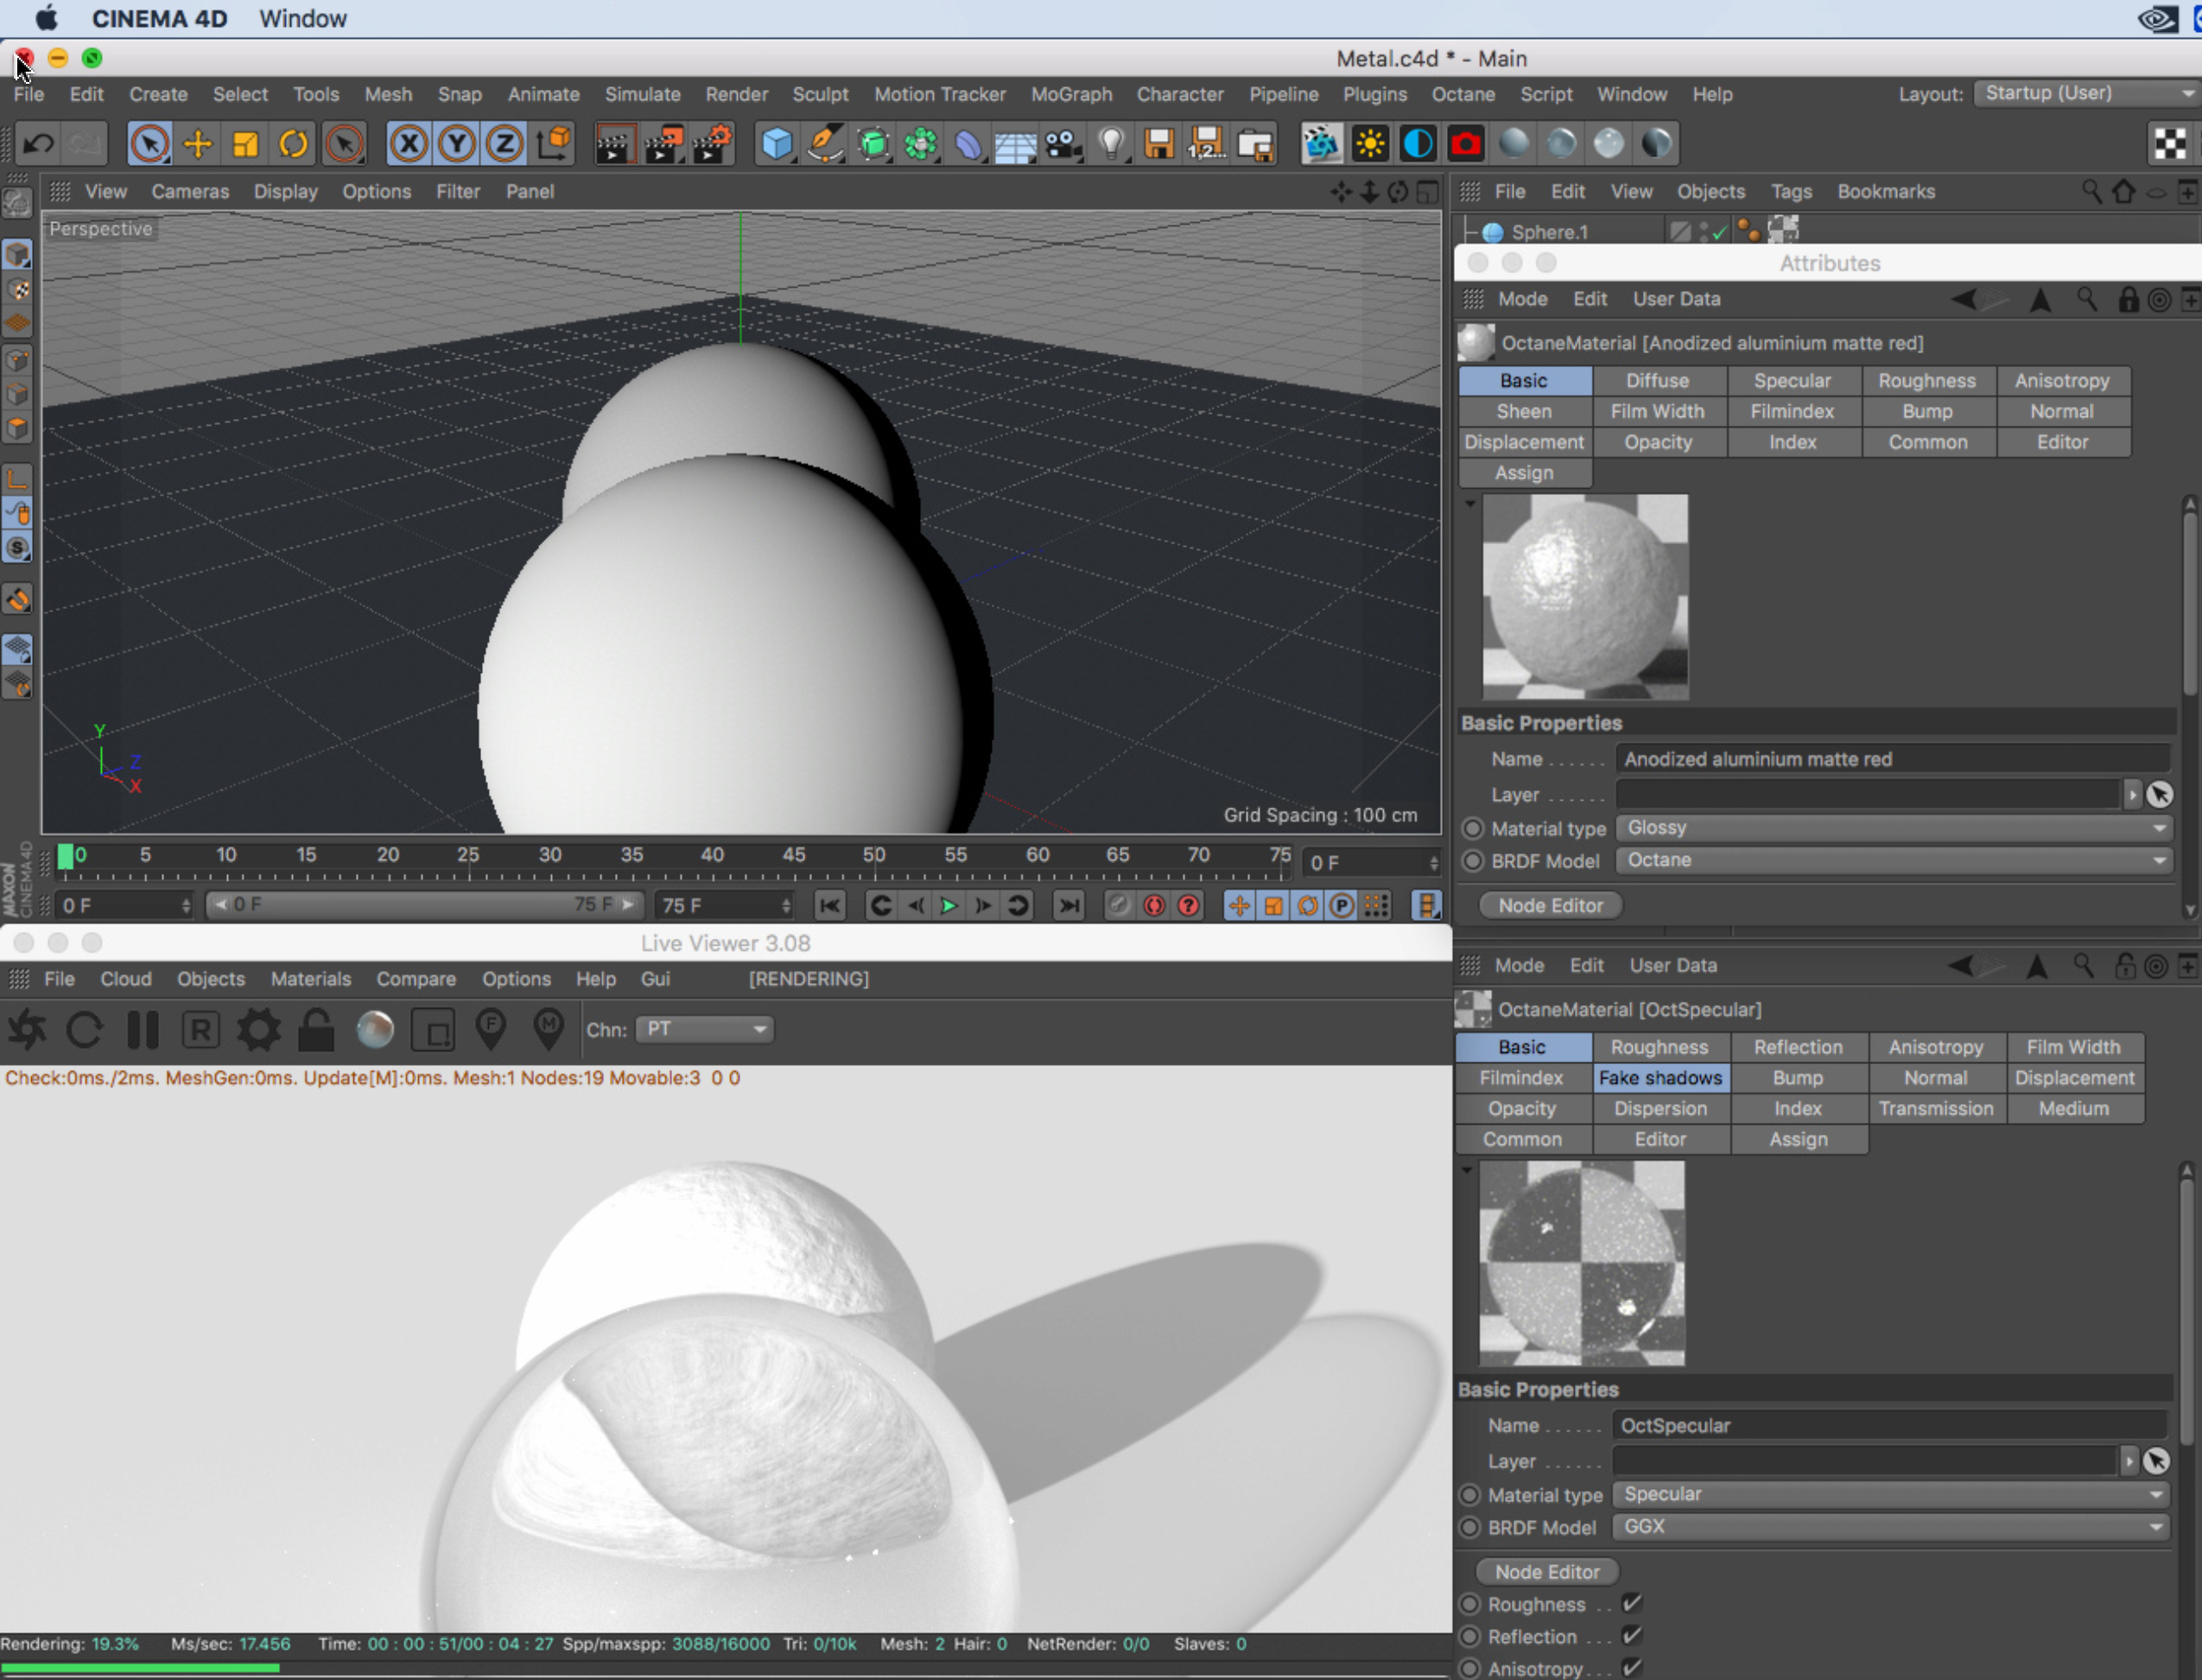The width and height of the screenshot is (2202, 1680).
Task: Open the MoGraph menu
Action: (x=1070, y=94)
